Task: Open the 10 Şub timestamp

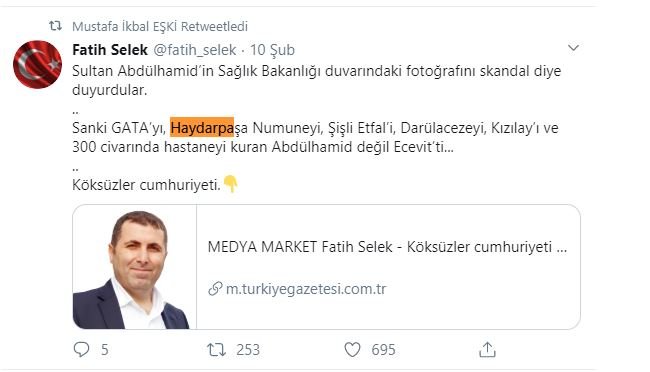Action: (272, 50)
